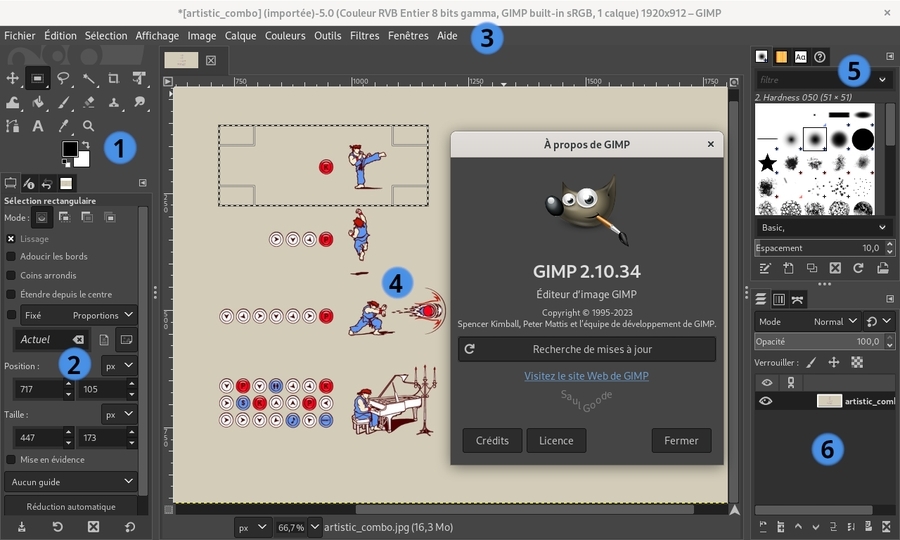Image resolution: width=900 pixels, height=540 pixels.
Task: Click Recherche de mises à jour
Action: (x=587, y=349)
